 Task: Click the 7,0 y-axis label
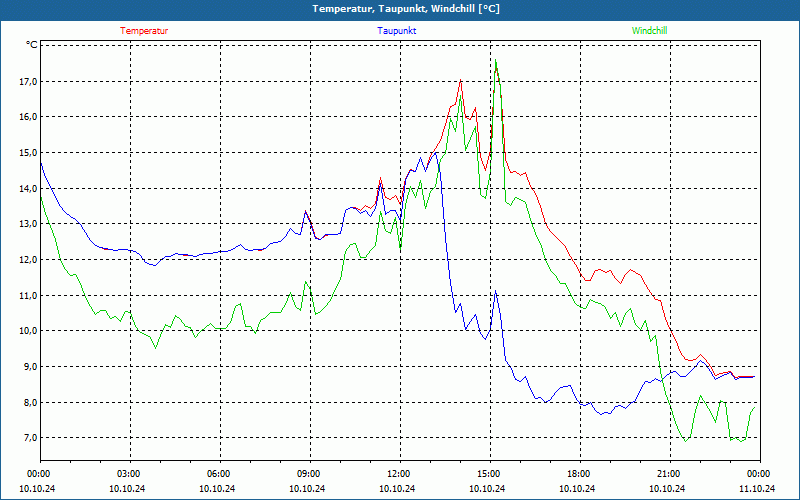pyautogui.click(x=28, y=438)
